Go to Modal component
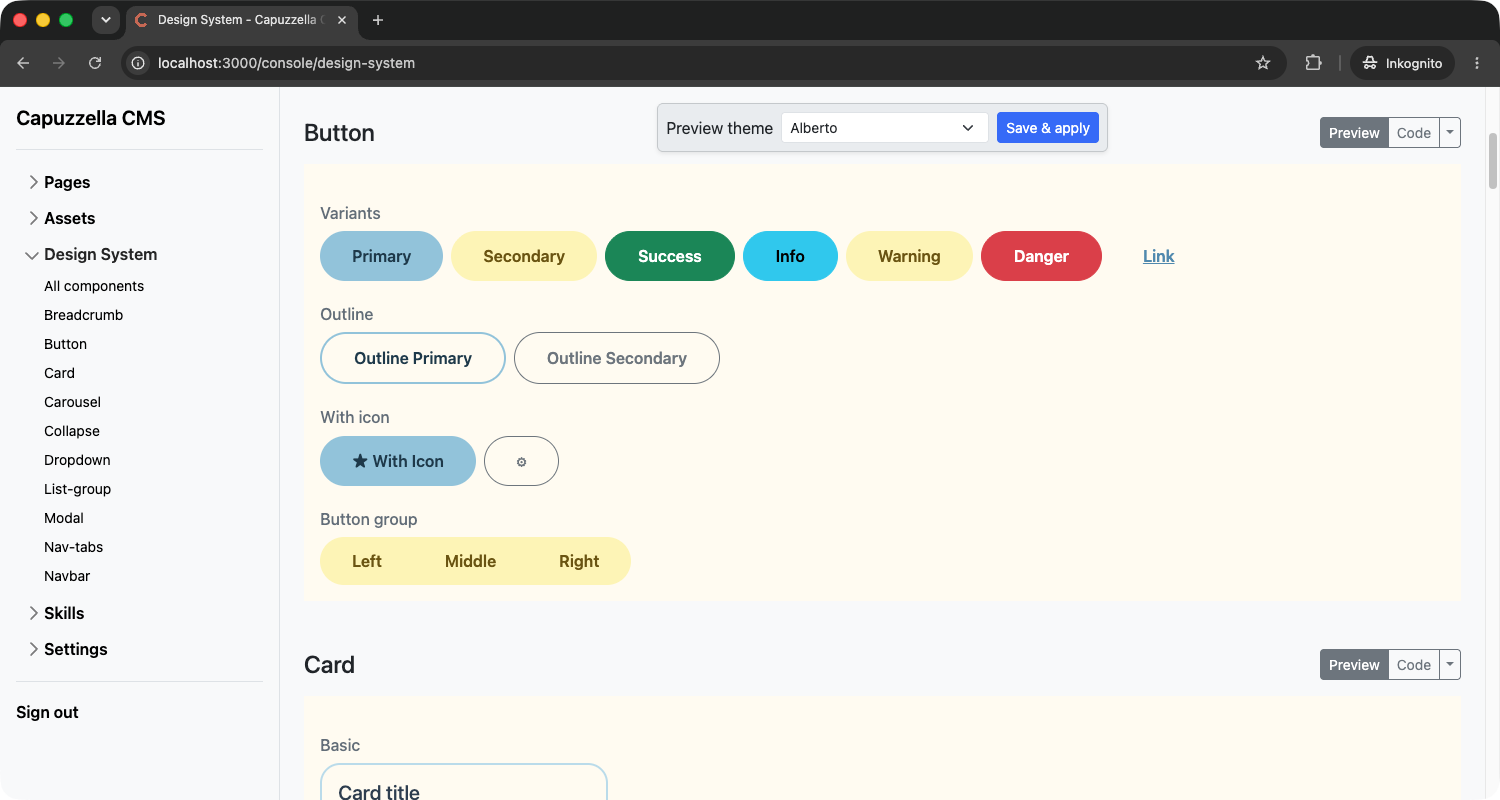The height and width of the screenshot is (800, 1500). click(x=64, y=518)
